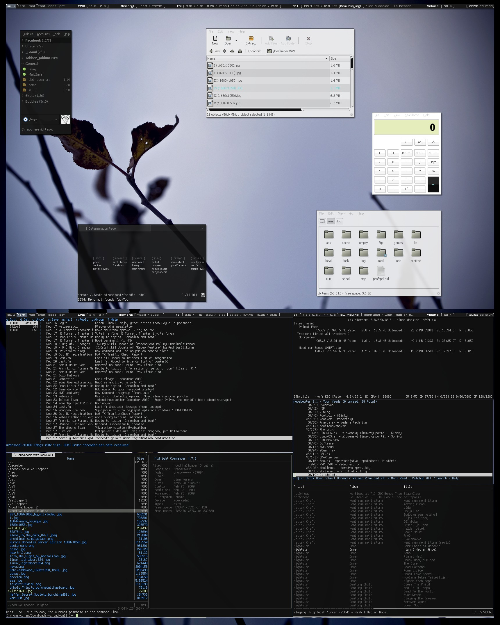Click the dark equals button in the calculator
Image resolution: width=500 pixels, height=625 pixels.
[x=433, y=184]
